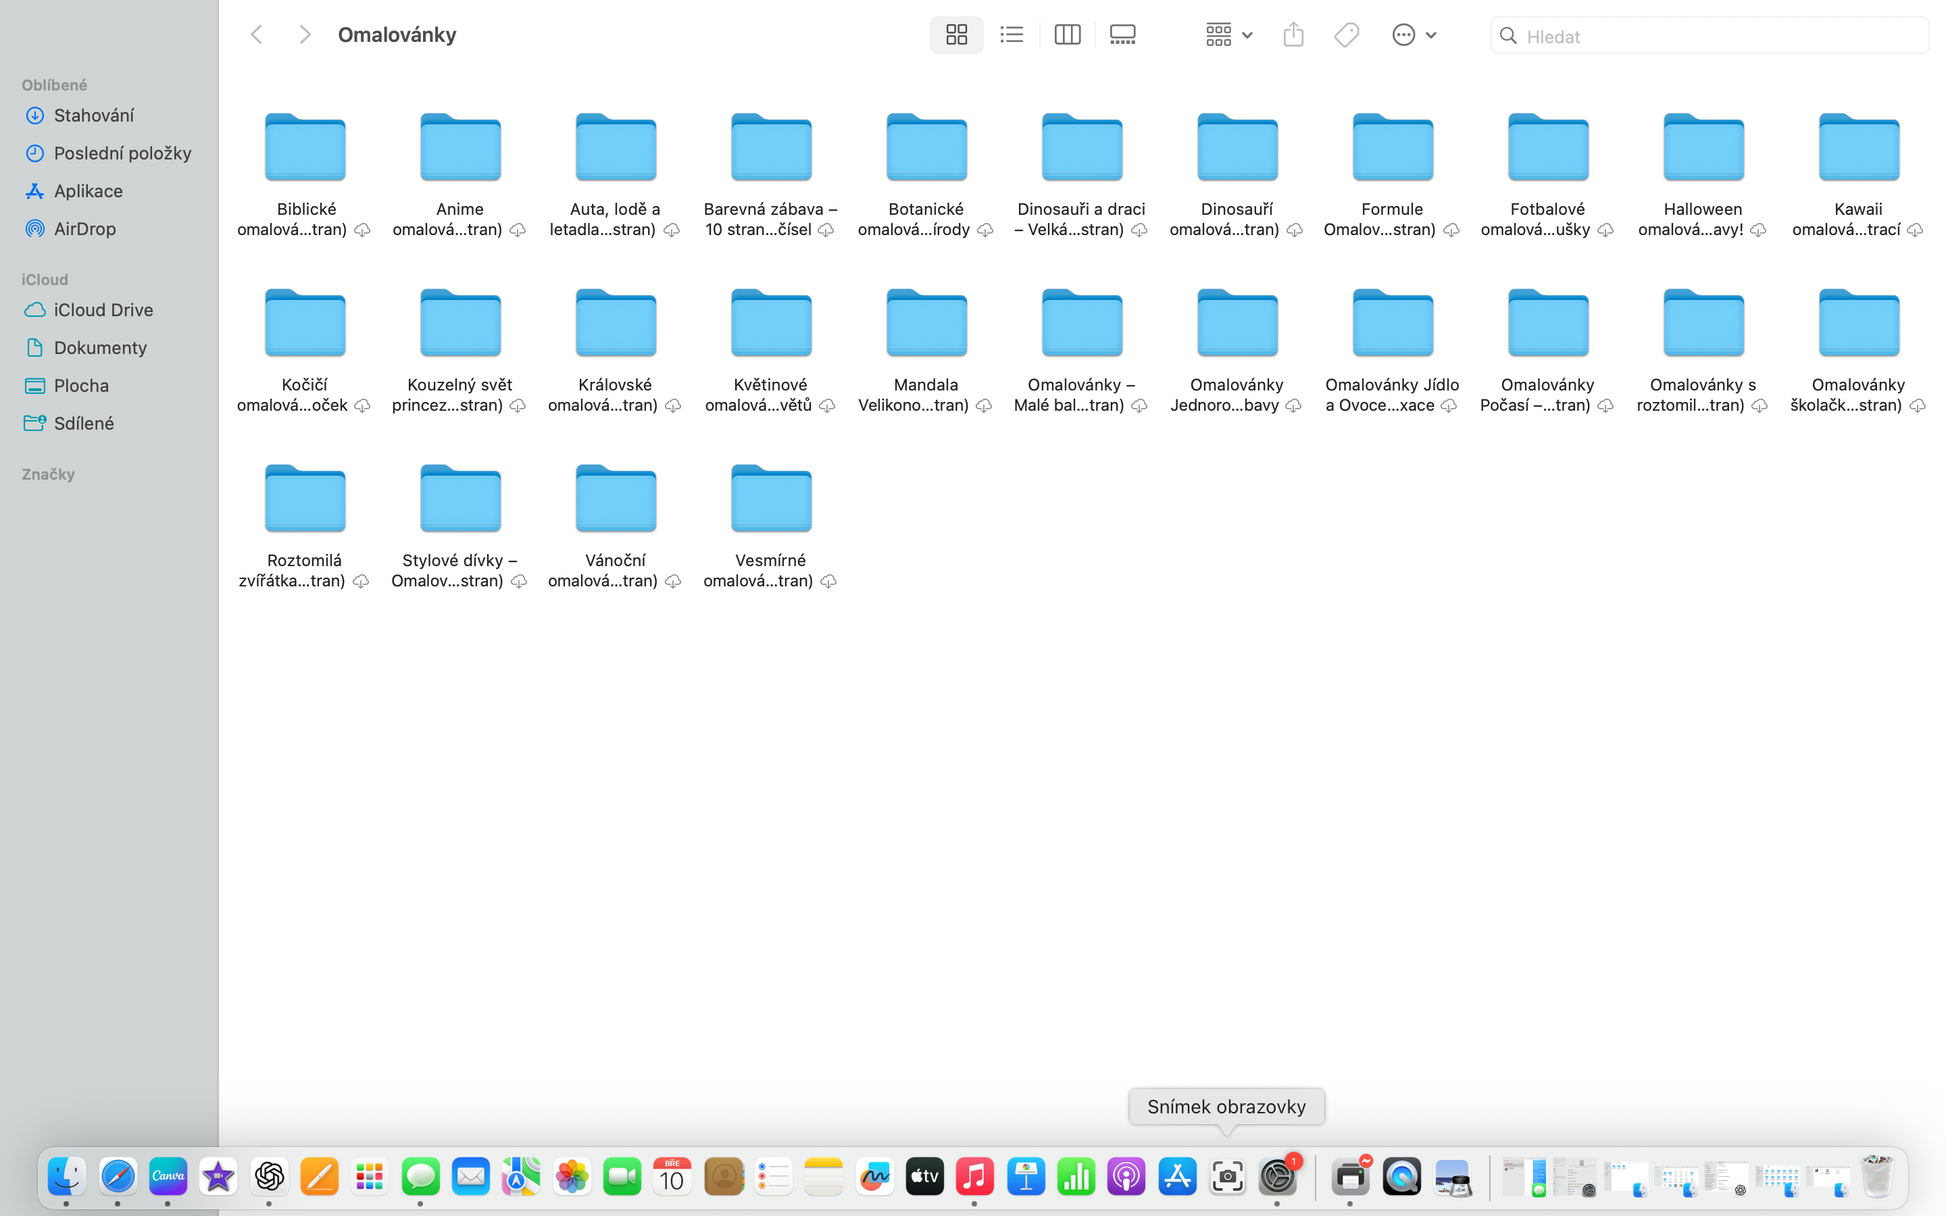1946x1216 pixels.
Task: Open iCloud Drive in sidebar
Action: click(x=103, y=310)
